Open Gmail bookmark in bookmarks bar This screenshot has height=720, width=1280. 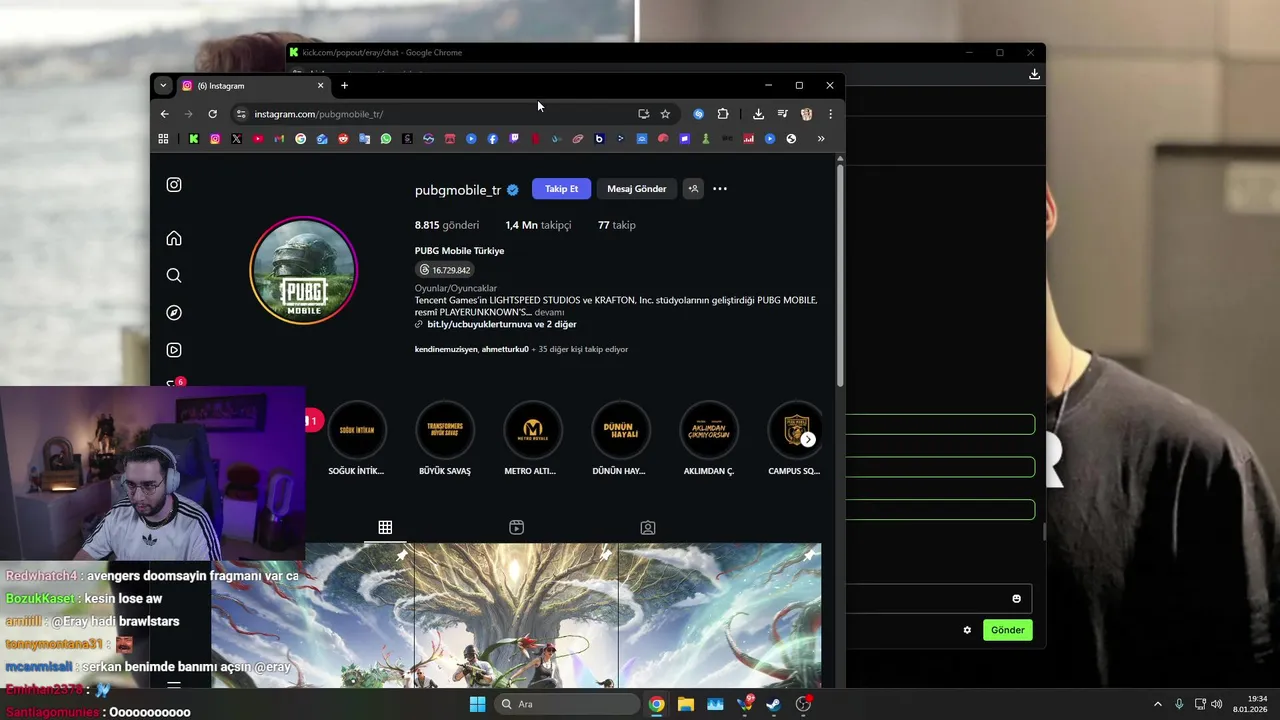point(279,139)
